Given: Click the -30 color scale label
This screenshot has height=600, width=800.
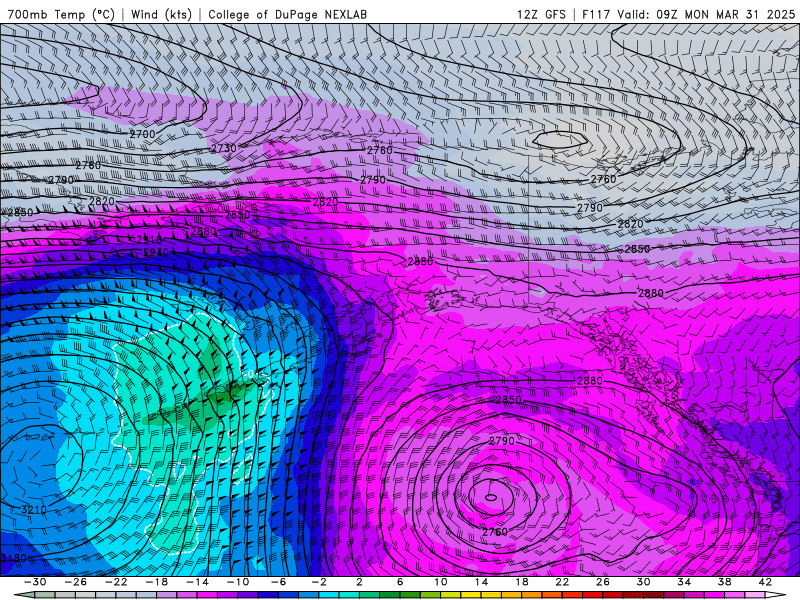Looking at the screenshot, I should pos(35,583).
